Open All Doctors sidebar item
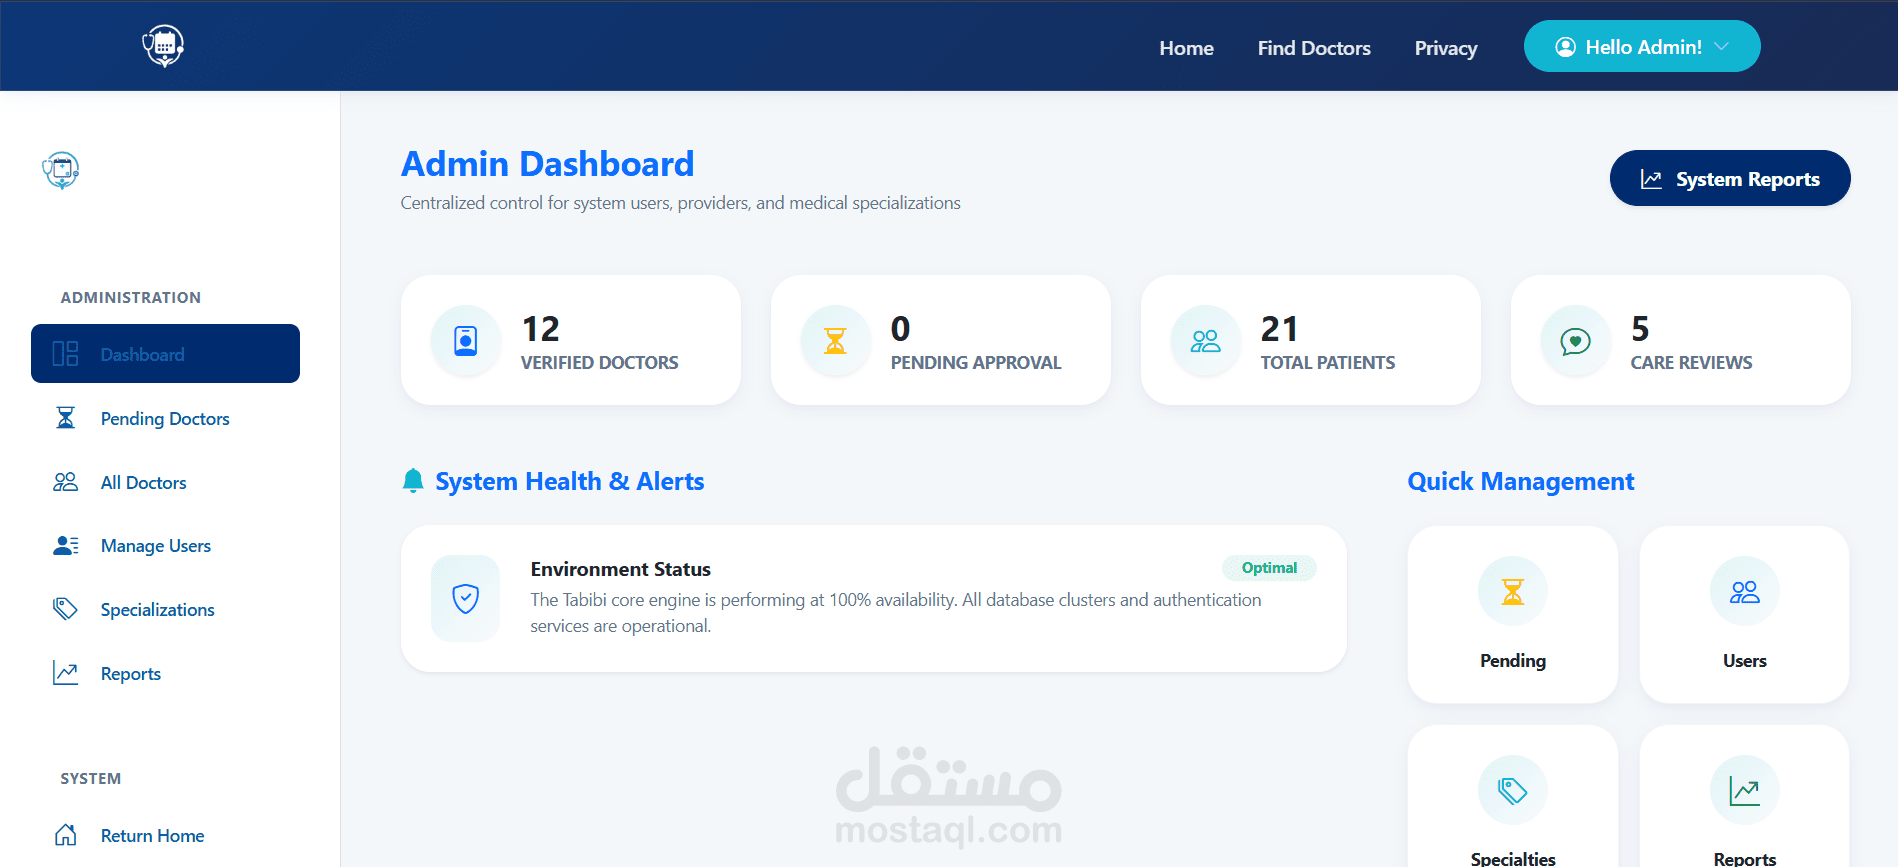 (x=165, y=482)
